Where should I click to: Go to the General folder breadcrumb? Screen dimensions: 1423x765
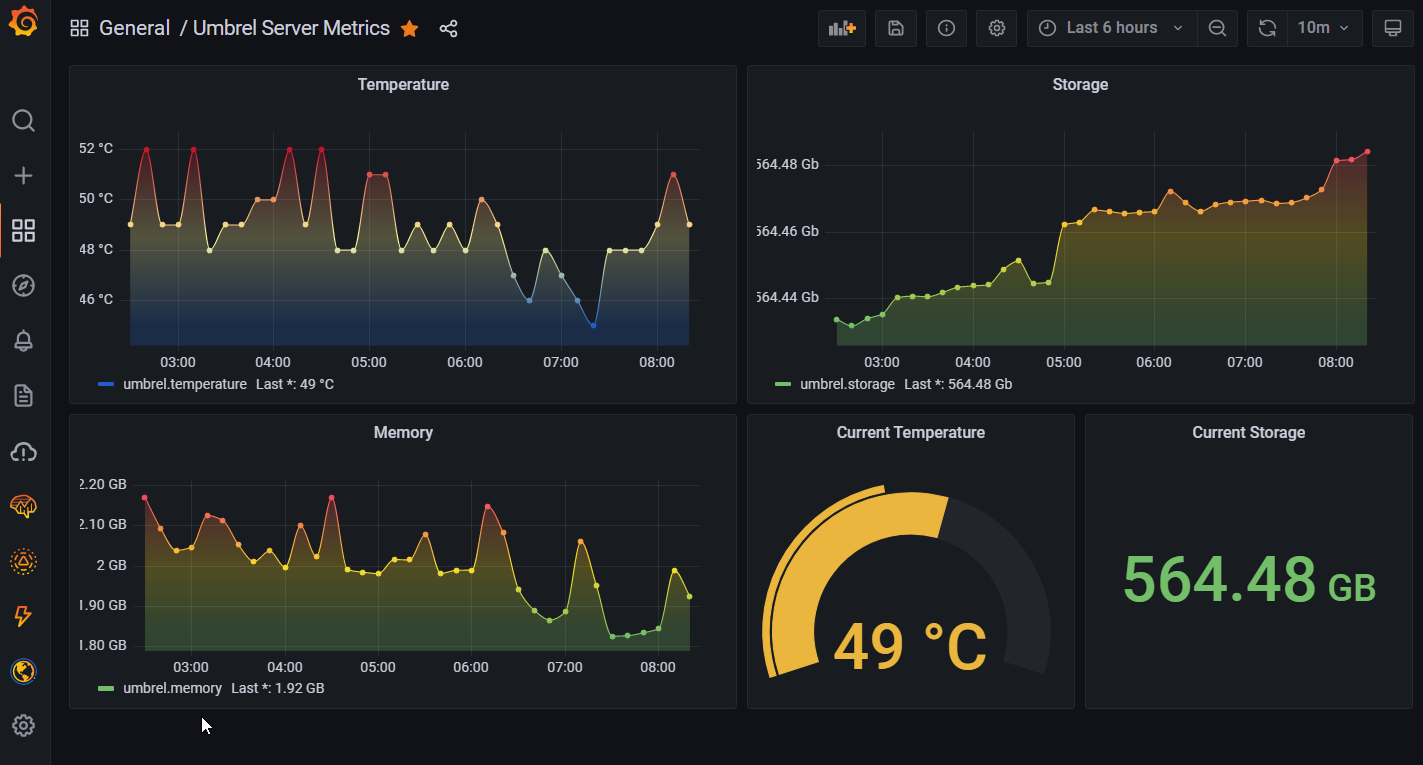click(135, 28)
